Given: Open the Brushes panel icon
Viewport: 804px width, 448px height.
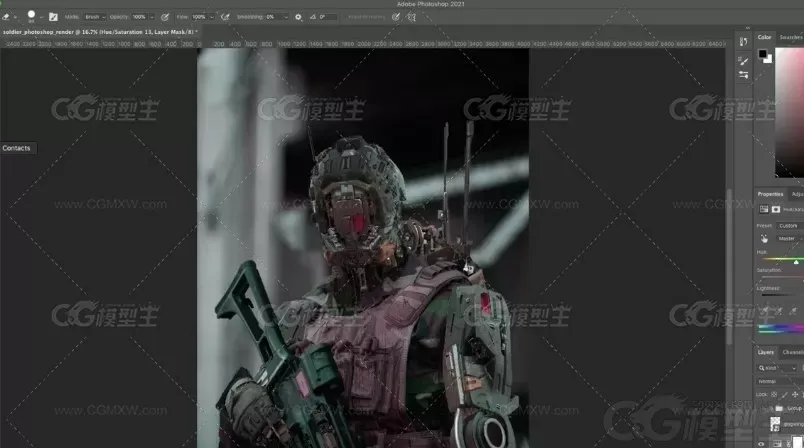Looking at the screenshot, I should pyautogui.click(x=743, y=61).
